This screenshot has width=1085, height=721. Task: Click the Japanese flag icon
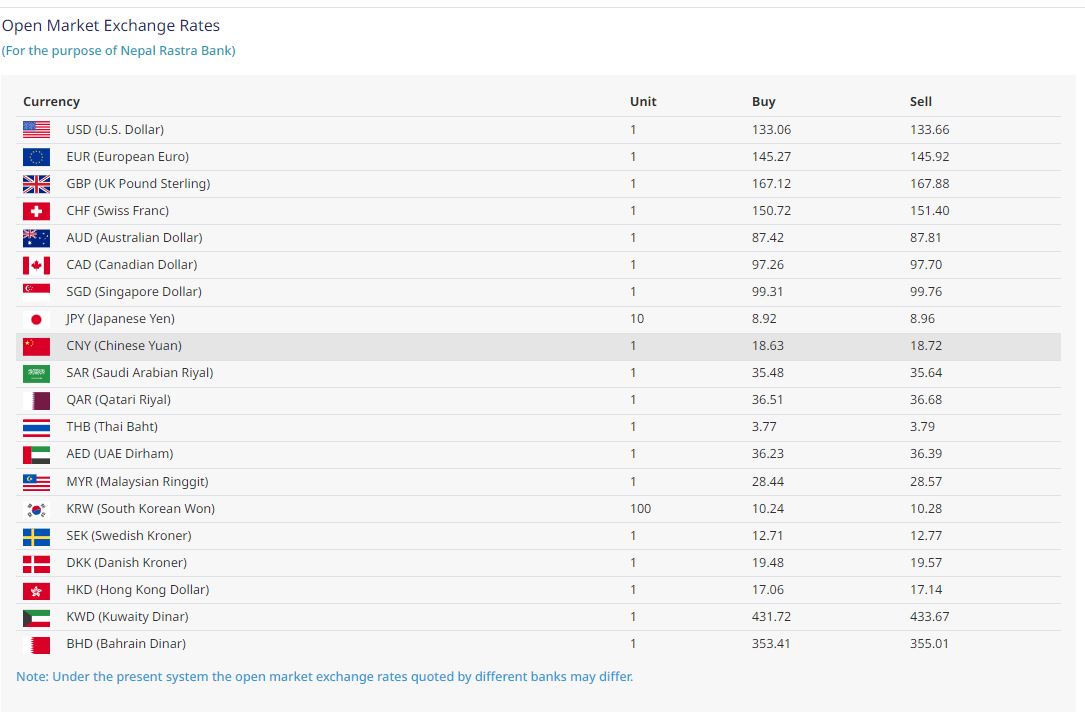pyautogui.click(x=36, y=319)
